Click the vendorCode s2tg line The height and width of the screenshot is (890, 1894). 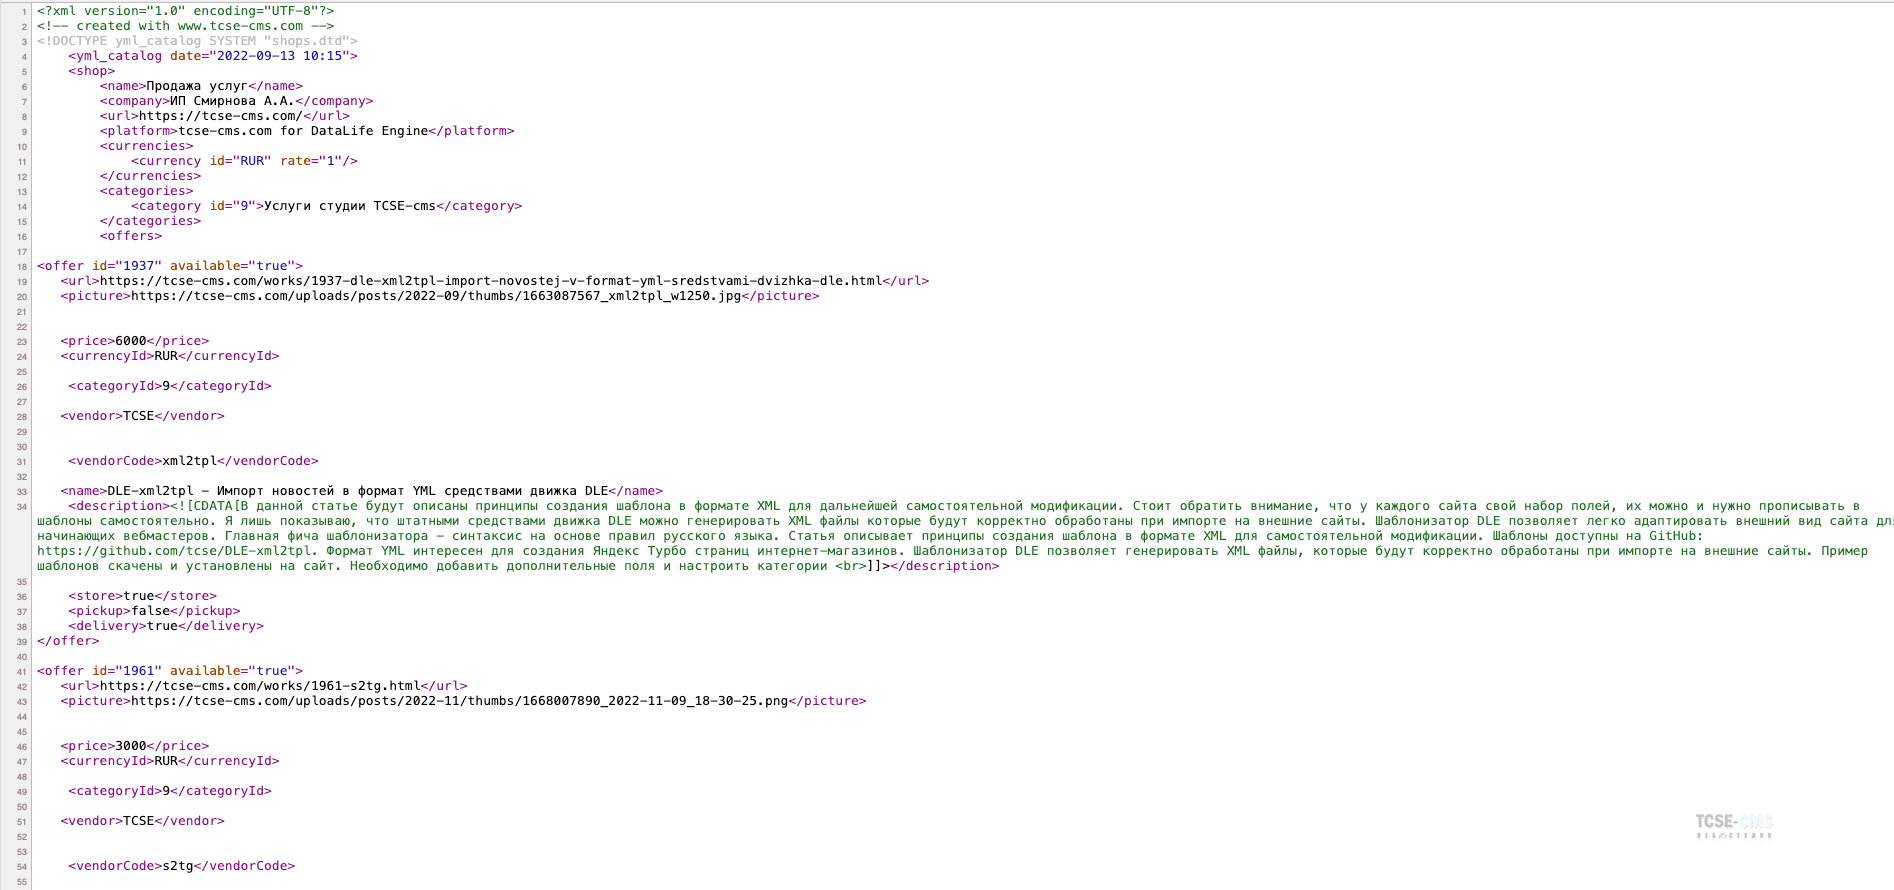click(182, 866)
